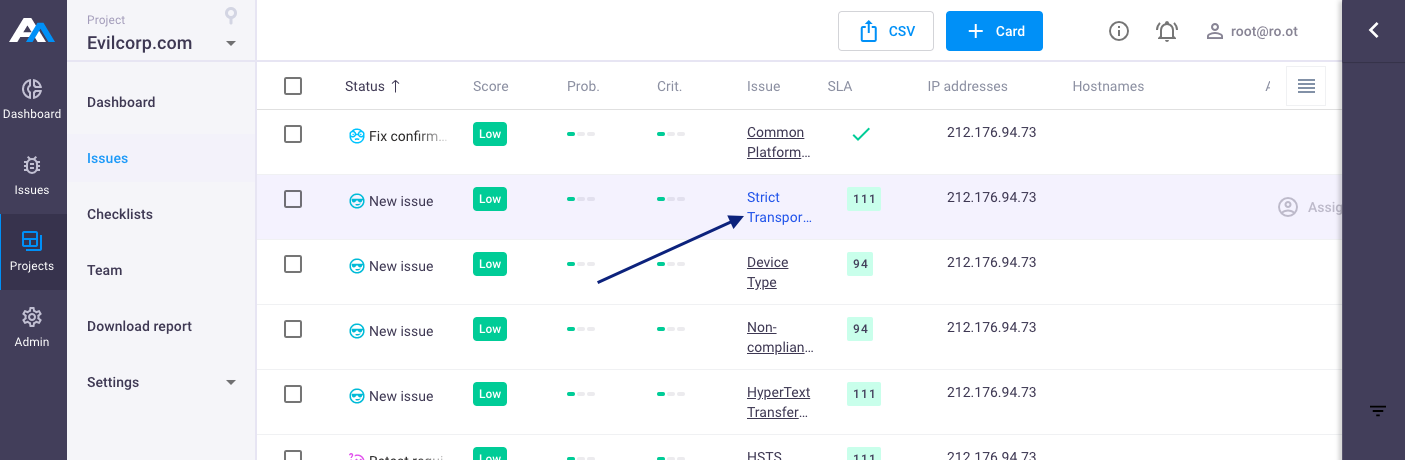The width and height of the screenshot is (1405, 460).
Task: Open the Device Type issue link
Action: click(x=767, y=272)
